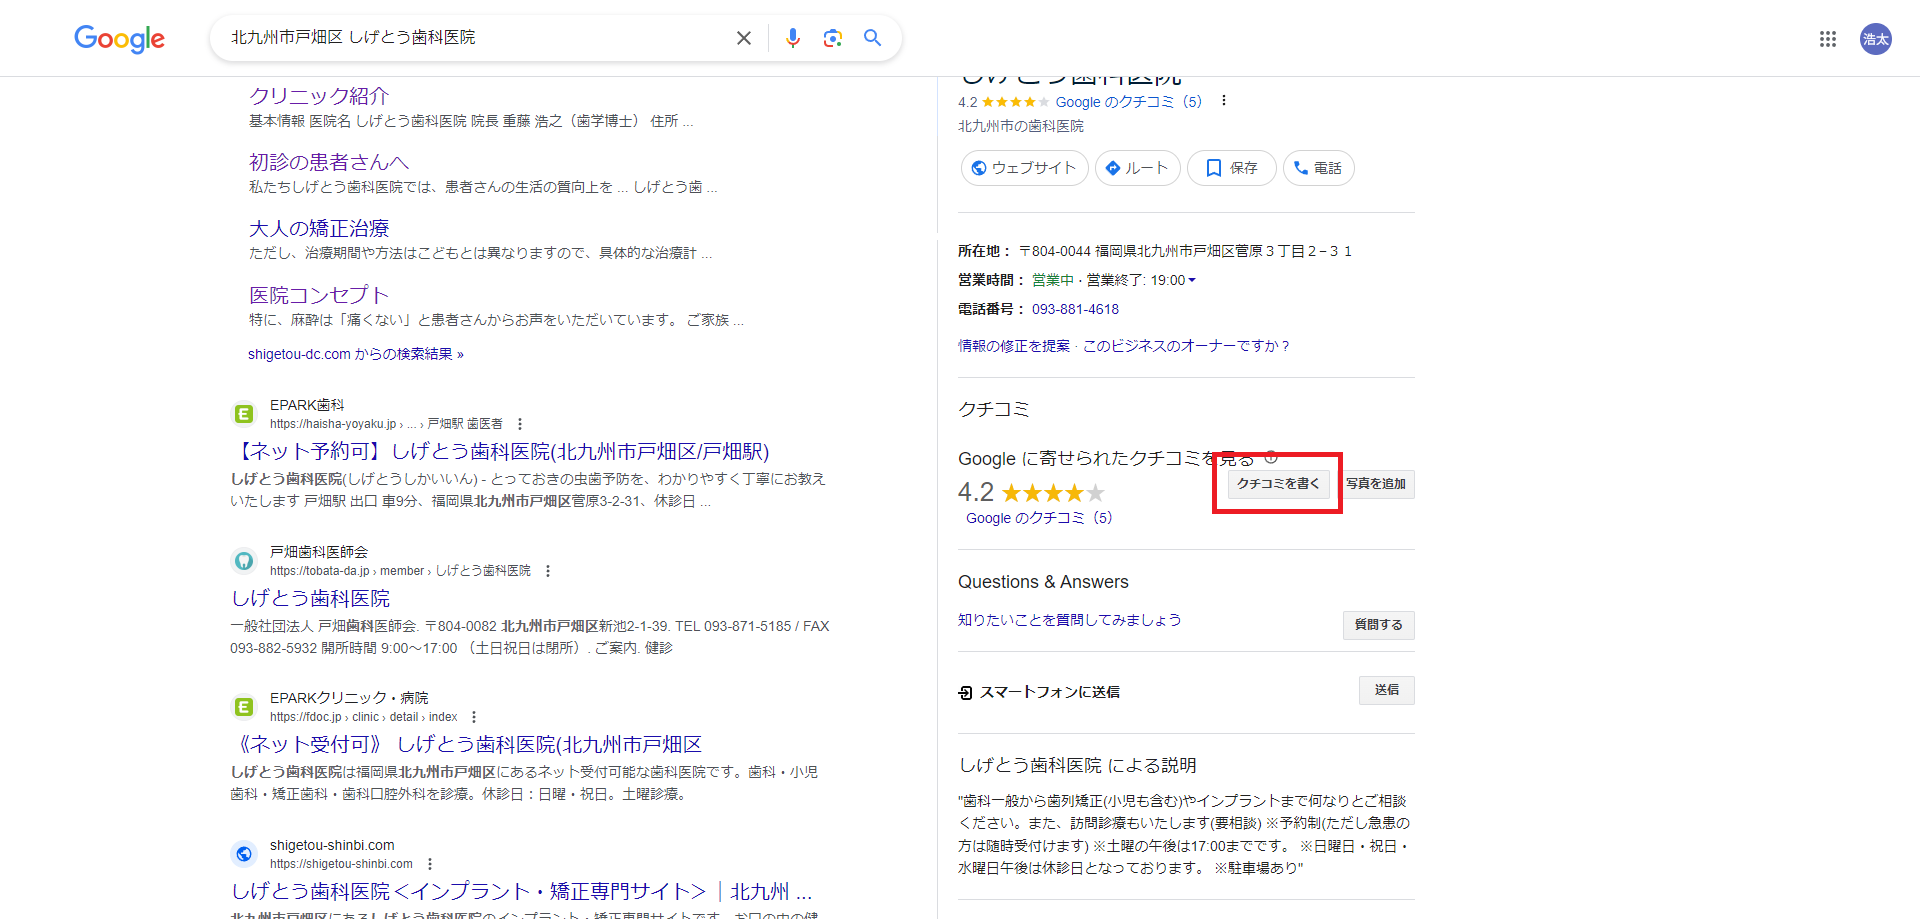Start the search with the magnifying glass
The width and height of the screenshot is (1920, 919).
tap(871, 37)
